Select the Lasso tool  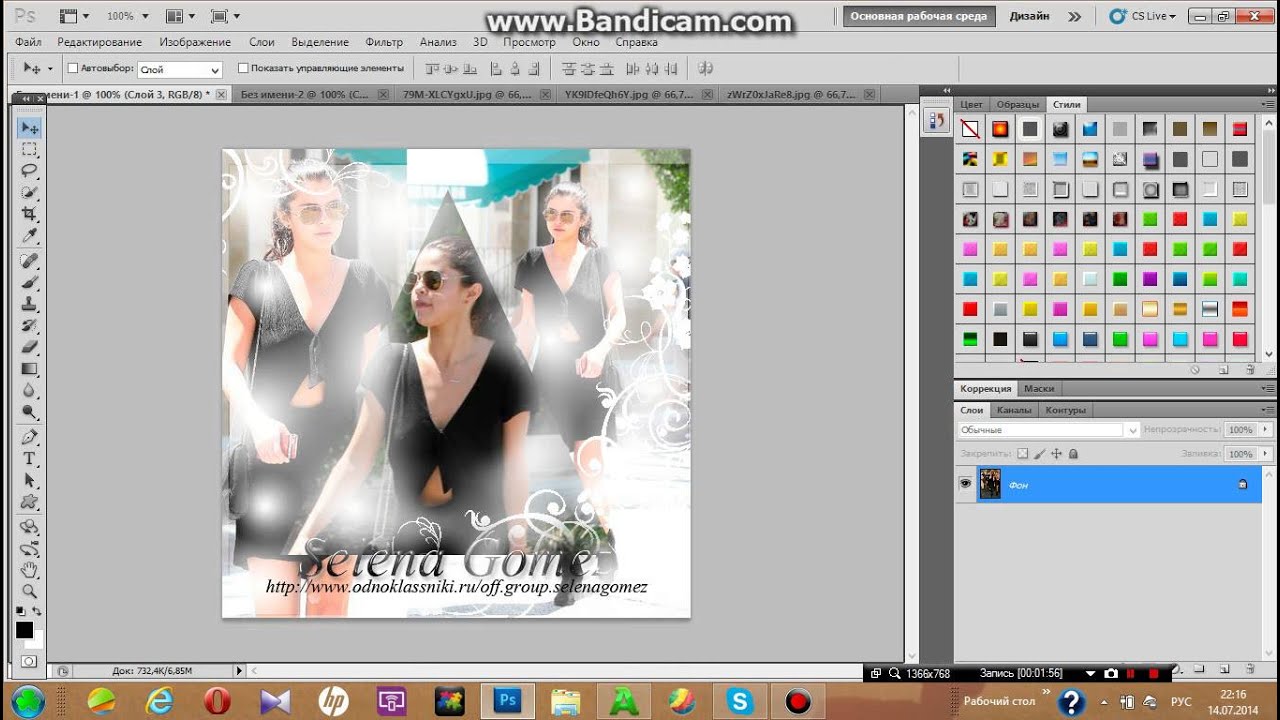pyautogui.click(x=29, y=170)
